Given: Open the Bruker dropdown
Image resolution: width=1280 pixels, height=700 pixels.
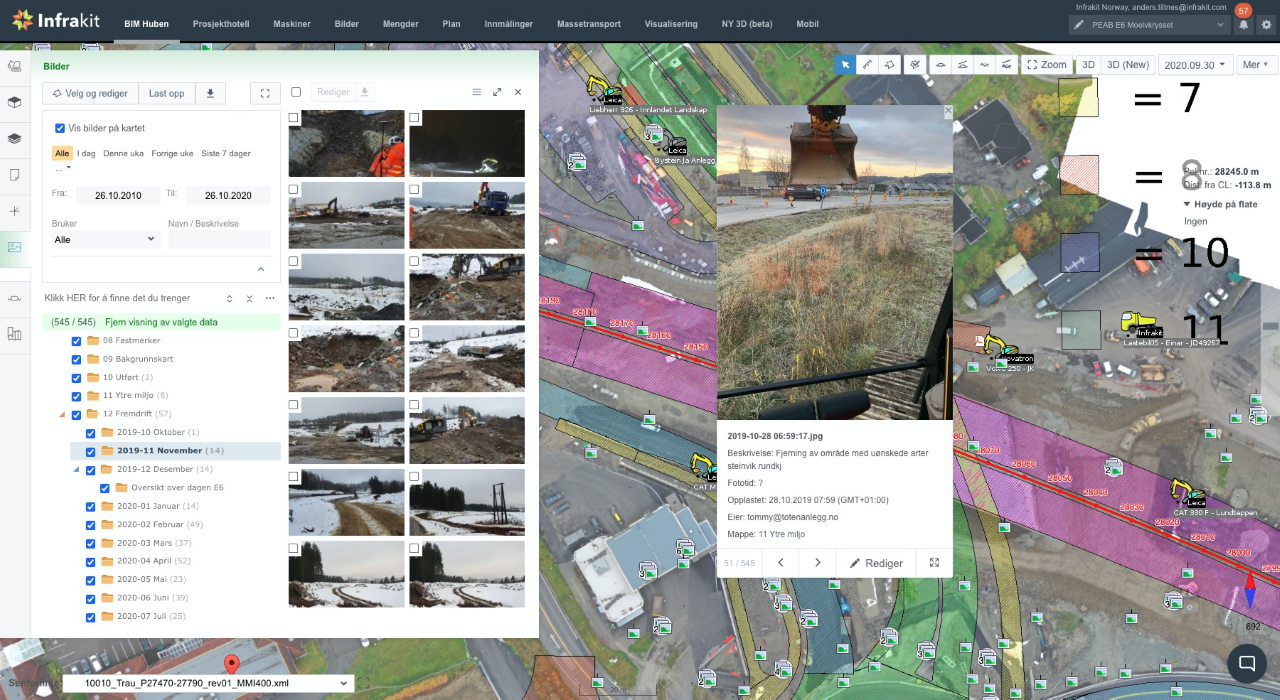Looking at the screenshot, I should (x=105, y=240).
